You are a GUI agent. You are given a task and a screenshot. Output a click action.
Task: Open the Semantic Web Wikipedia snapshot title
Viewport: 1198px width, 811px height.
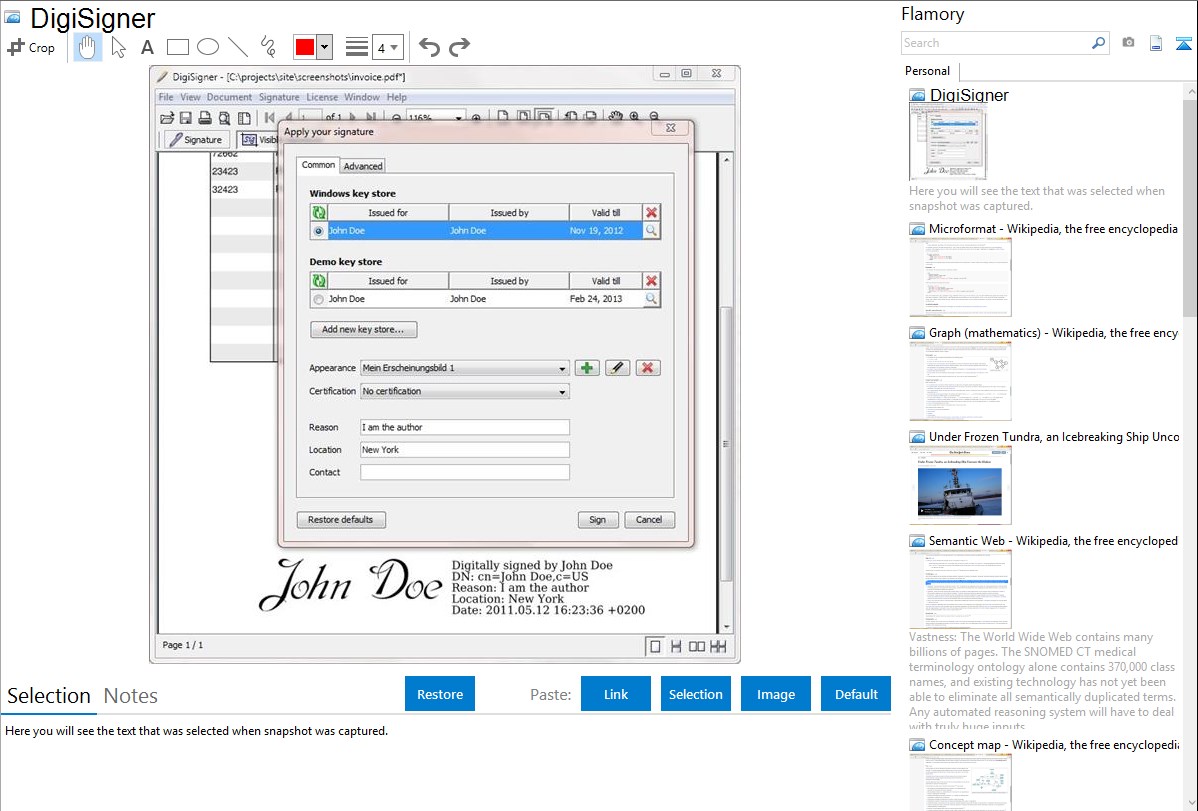(x=1053, y=541)
